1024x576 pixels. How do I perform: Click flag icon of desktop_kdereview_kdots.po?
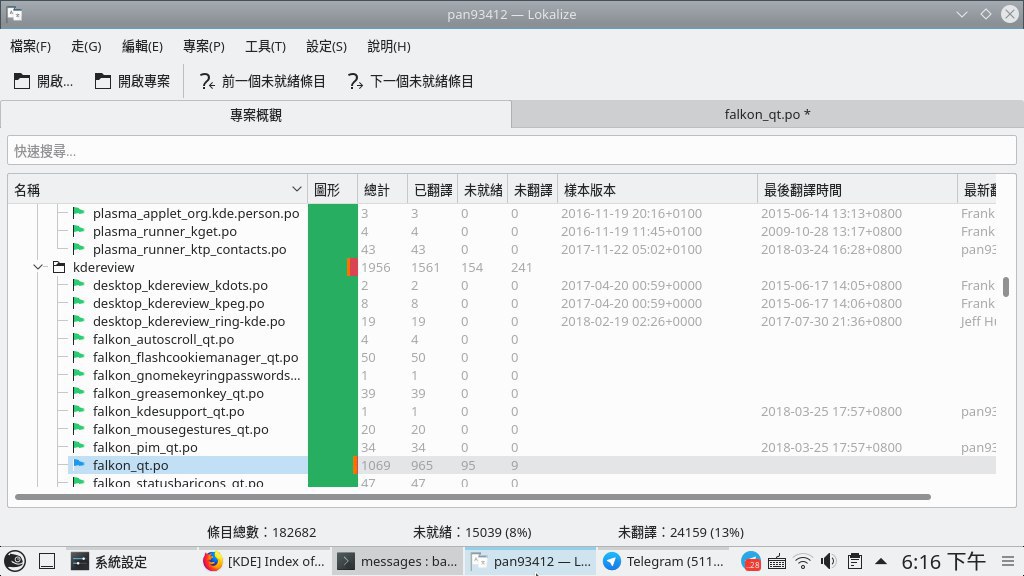point(79,285)
